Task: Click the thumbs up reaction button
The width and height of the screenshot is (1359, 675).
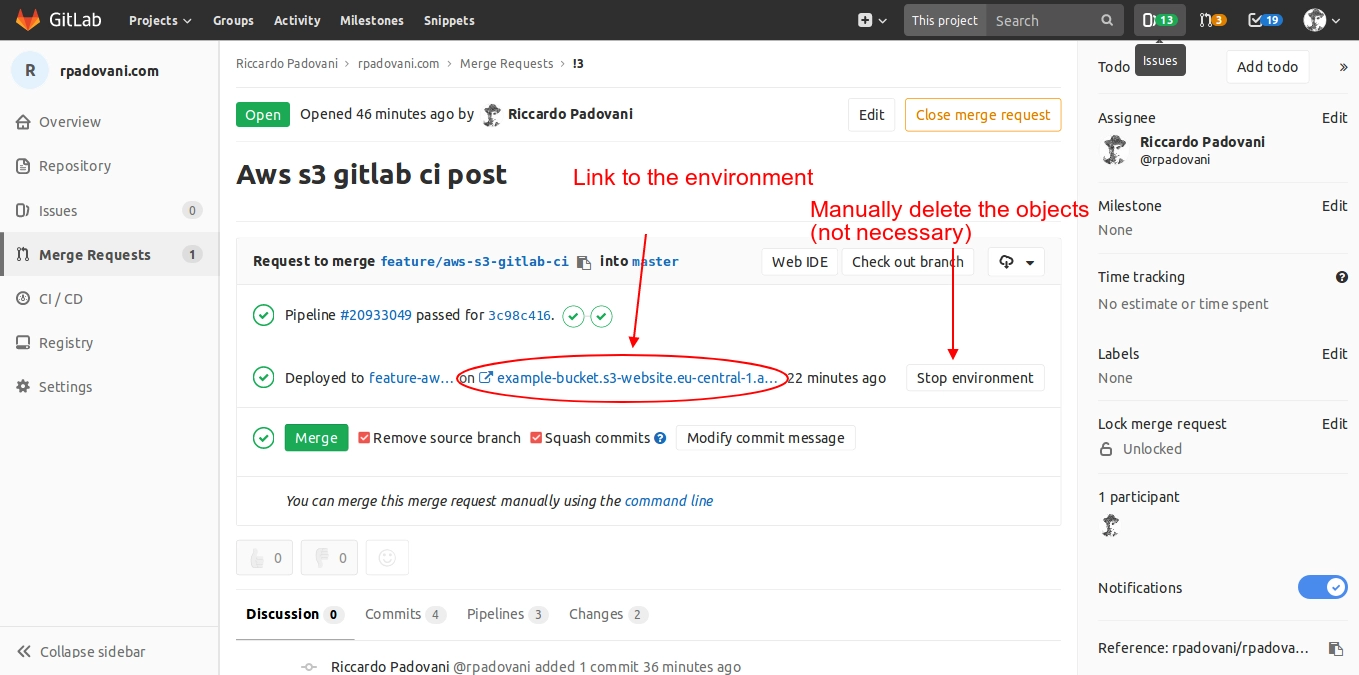Action: [x=264, y=558]
